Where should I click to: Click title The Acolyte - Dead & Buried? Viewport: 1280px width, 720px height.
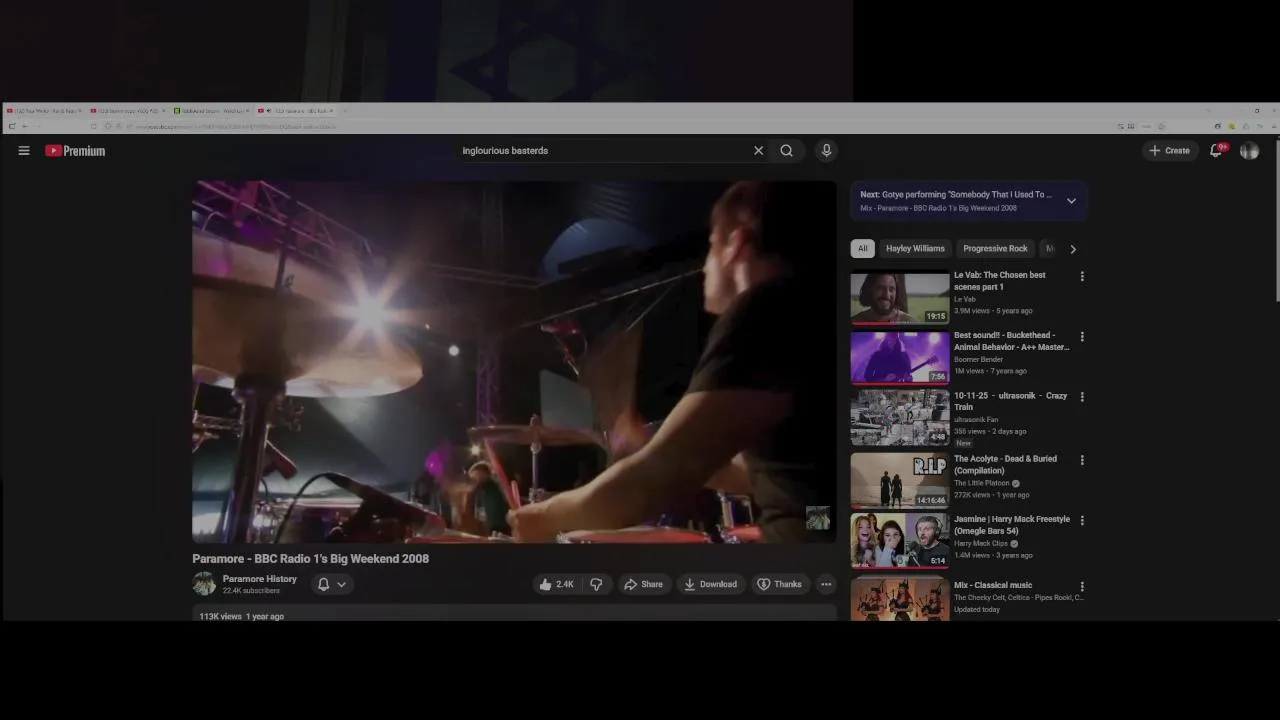(x=1005, y=464)
